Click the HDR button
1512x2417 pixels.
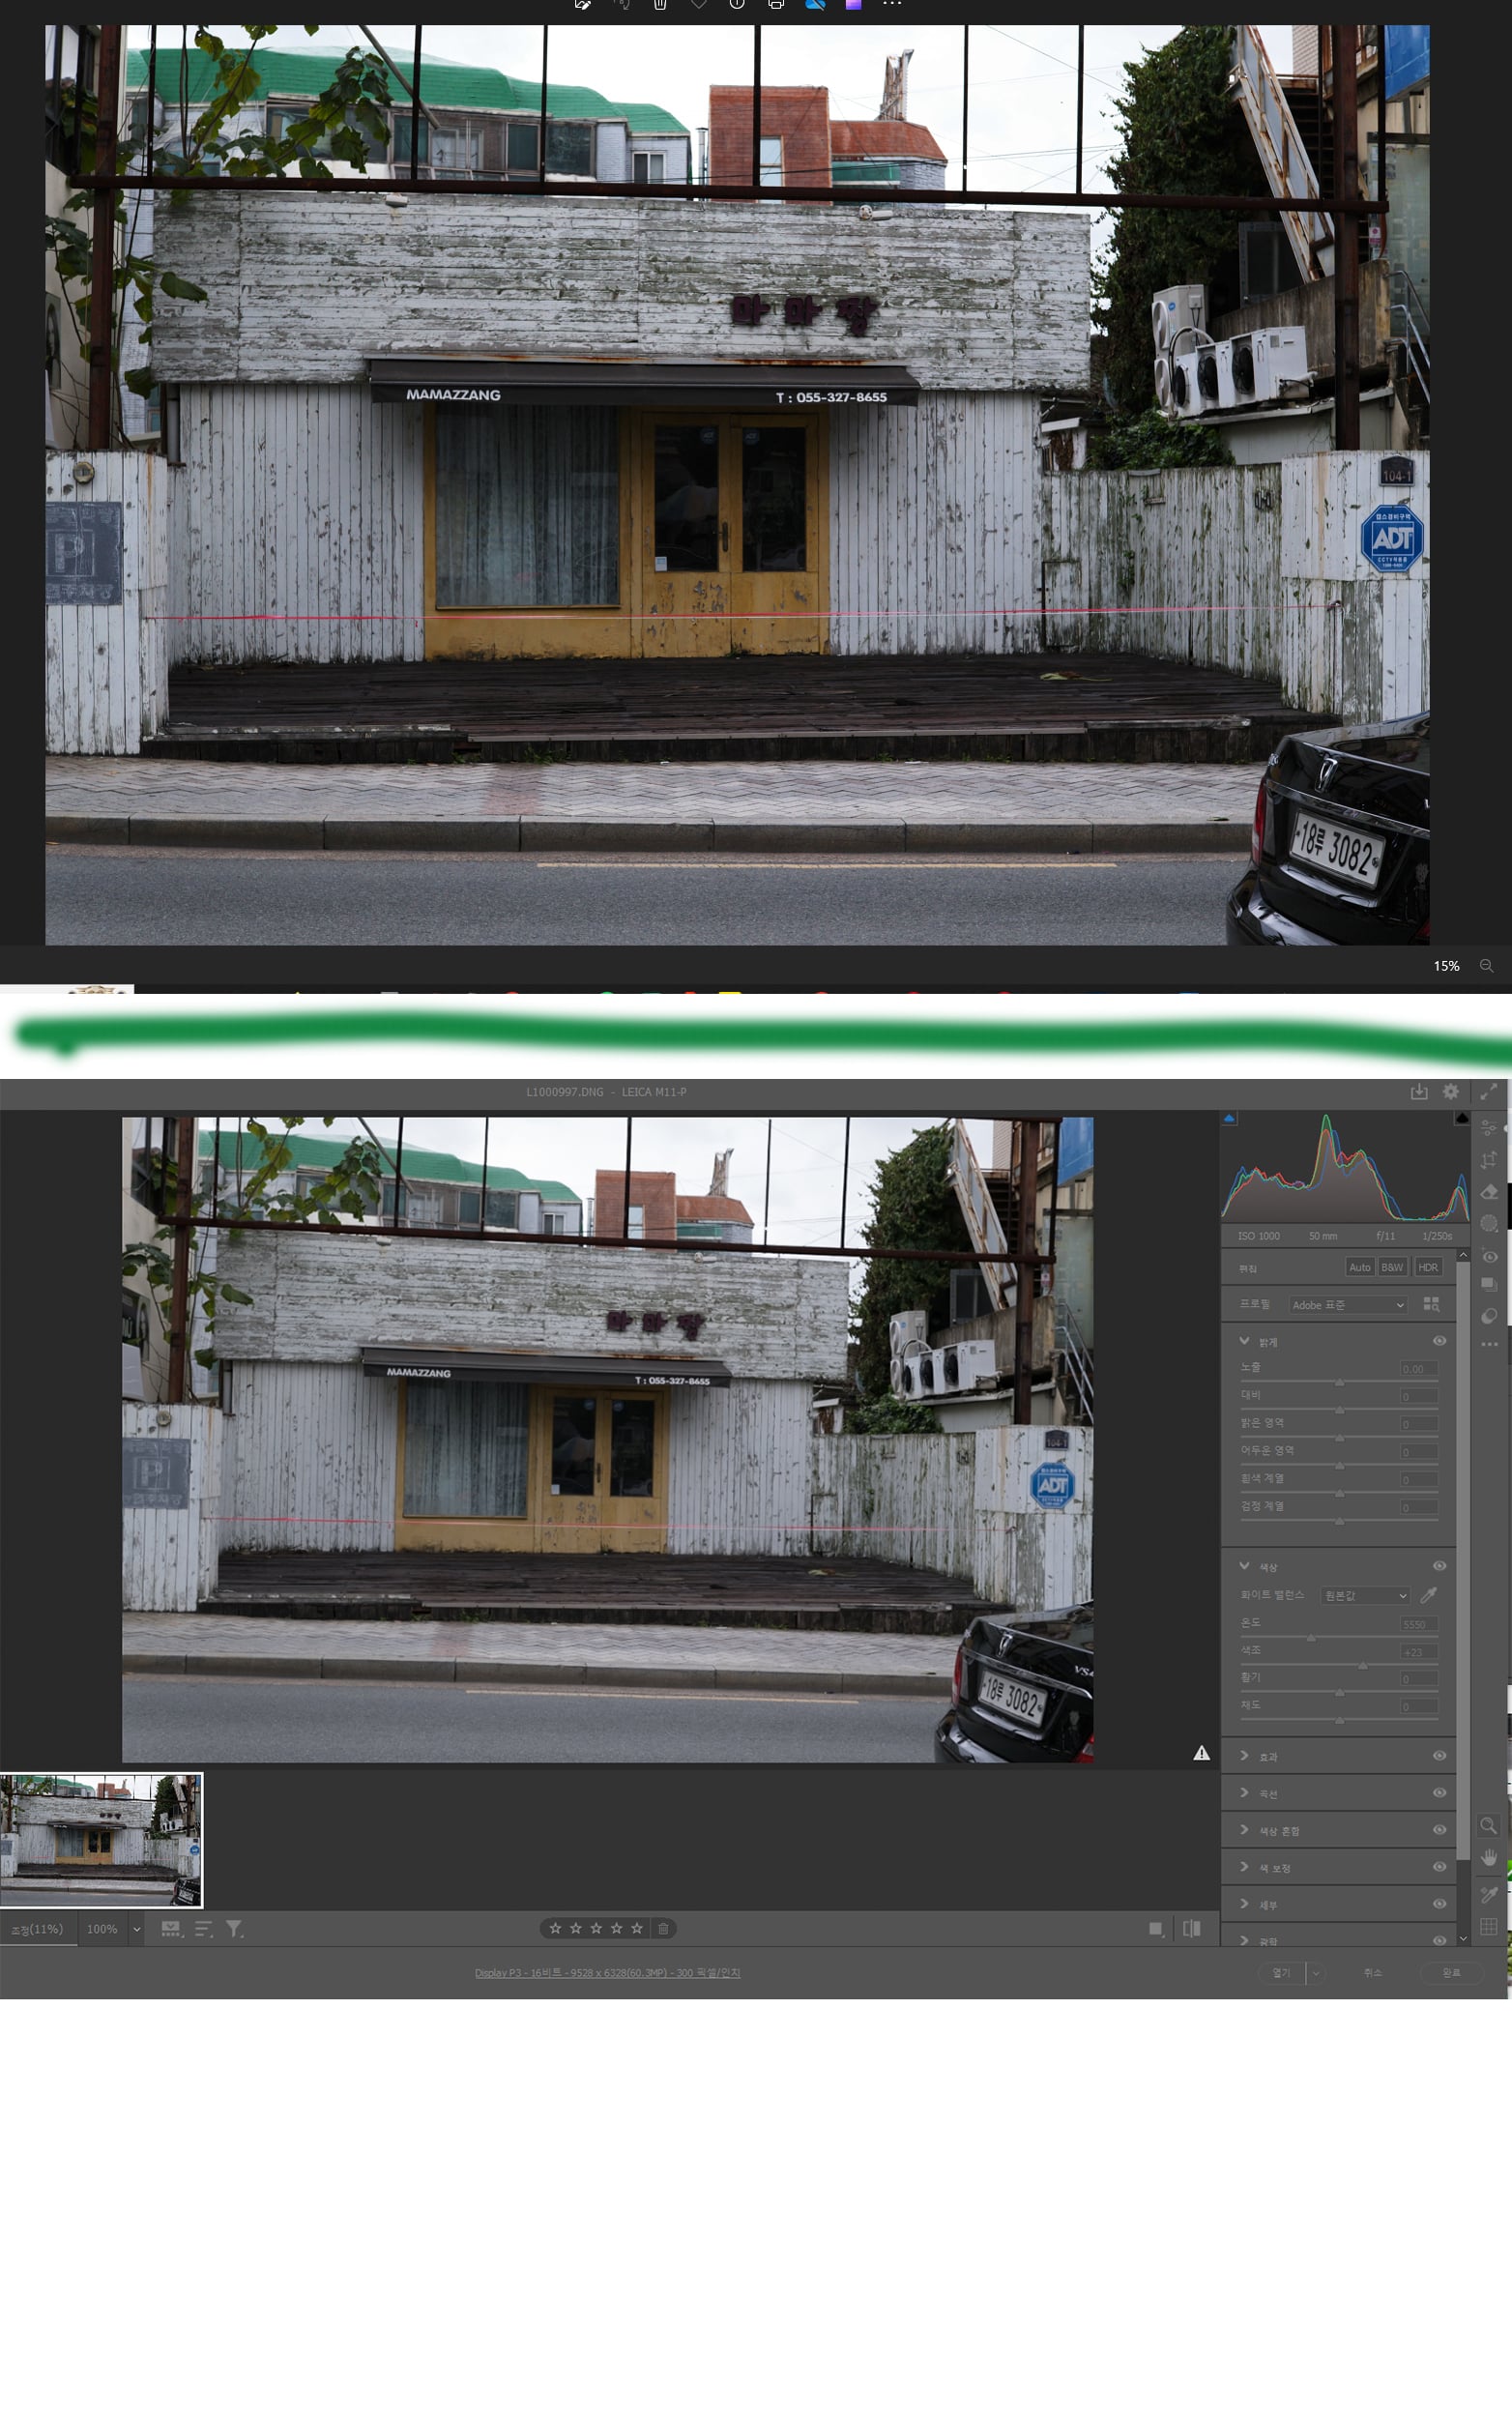pyautogui.click(x=1428, y=1267)
